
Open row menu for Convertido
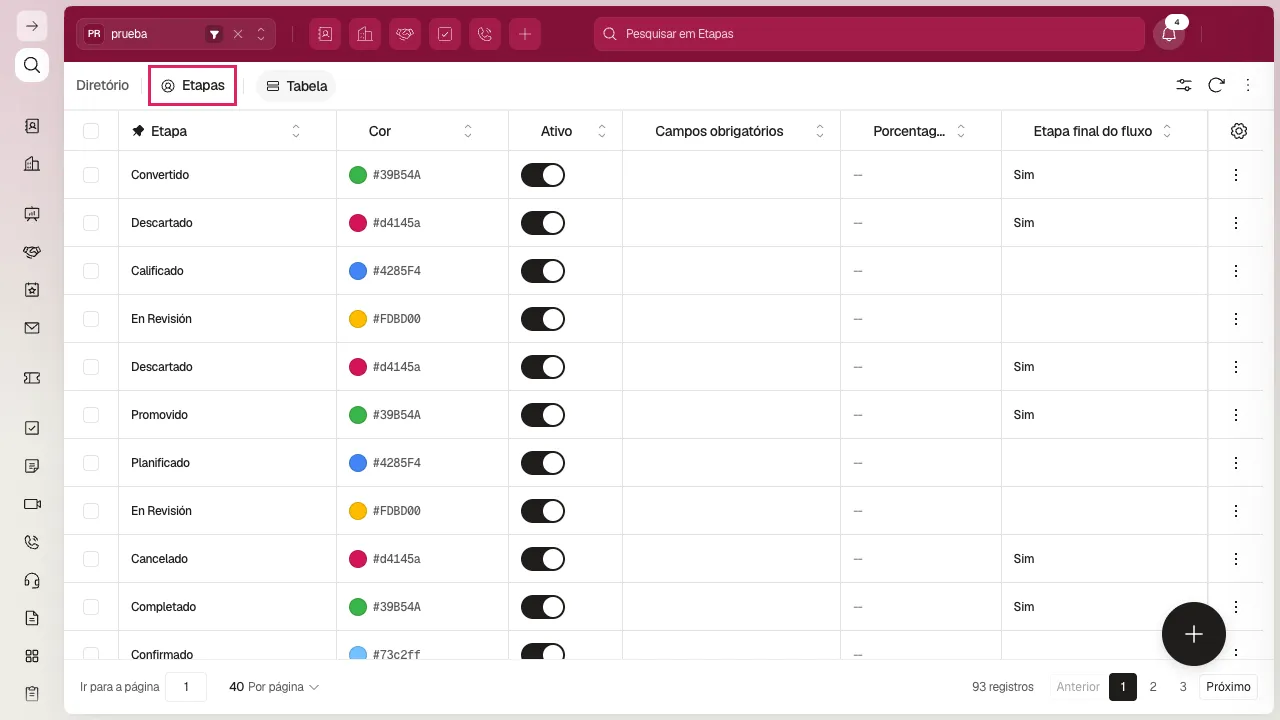[x=1236, y=175]
